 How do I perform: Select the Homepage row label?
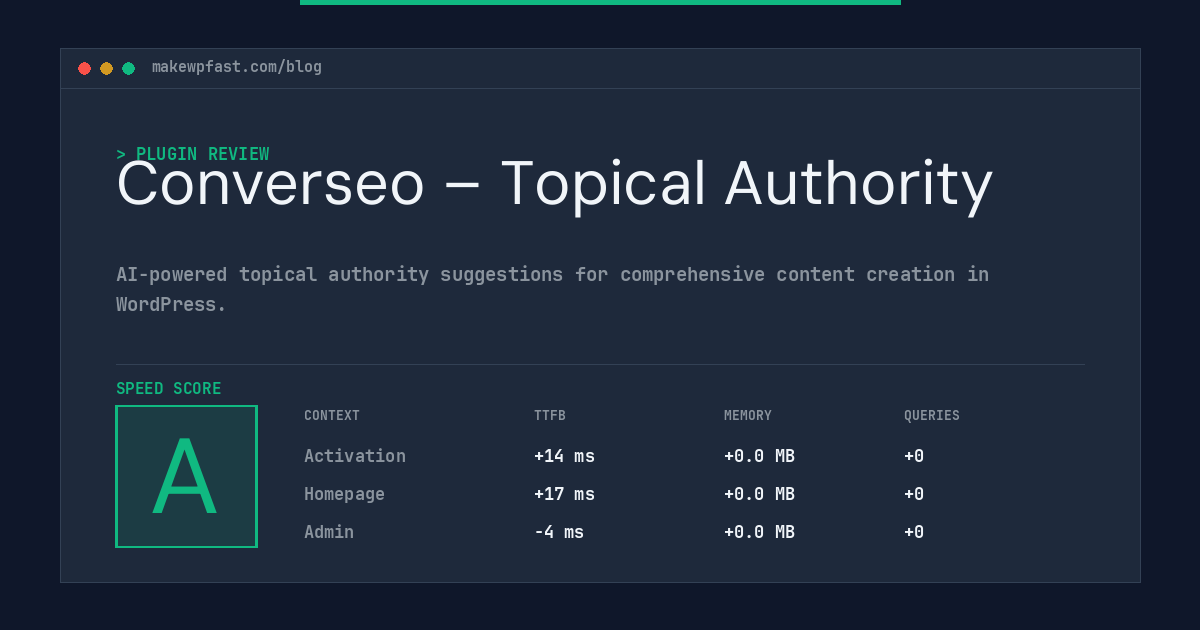(x=344, y=494)
